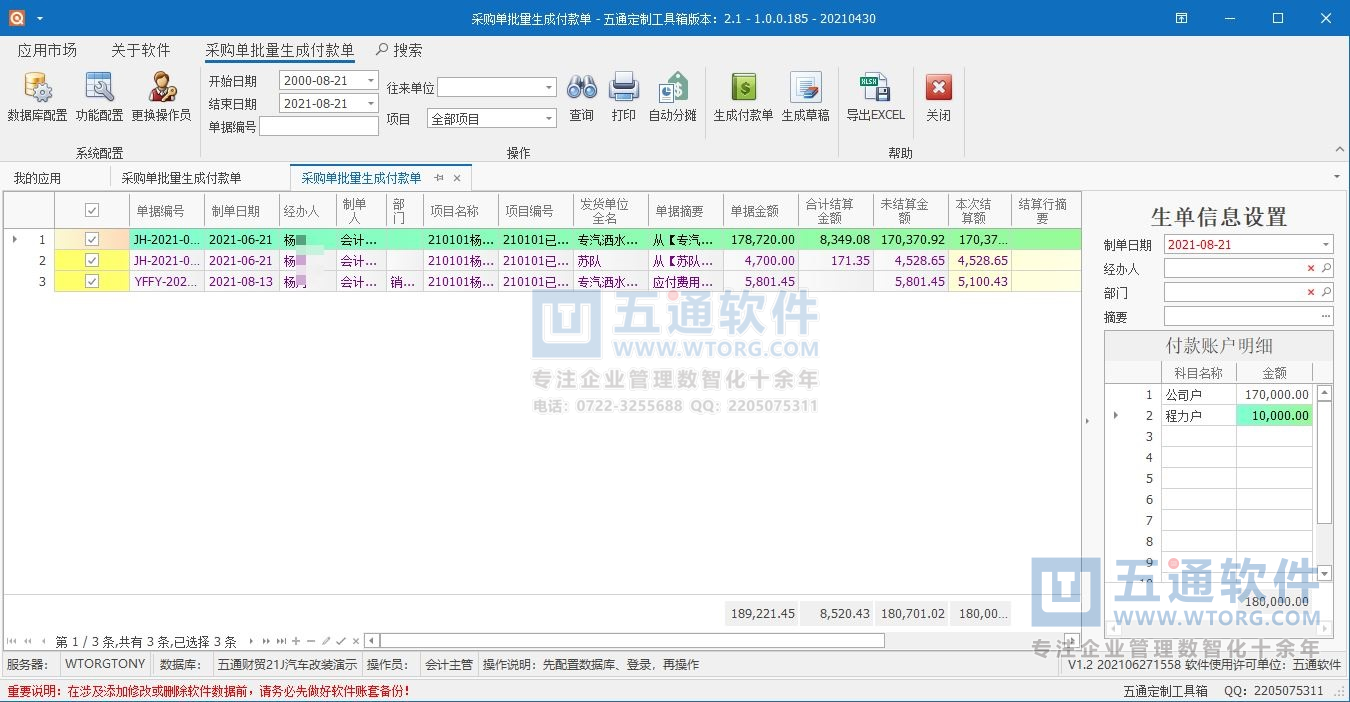
Task: Open the 摘要 ellipsis editor button
Action: (1326, 317)
